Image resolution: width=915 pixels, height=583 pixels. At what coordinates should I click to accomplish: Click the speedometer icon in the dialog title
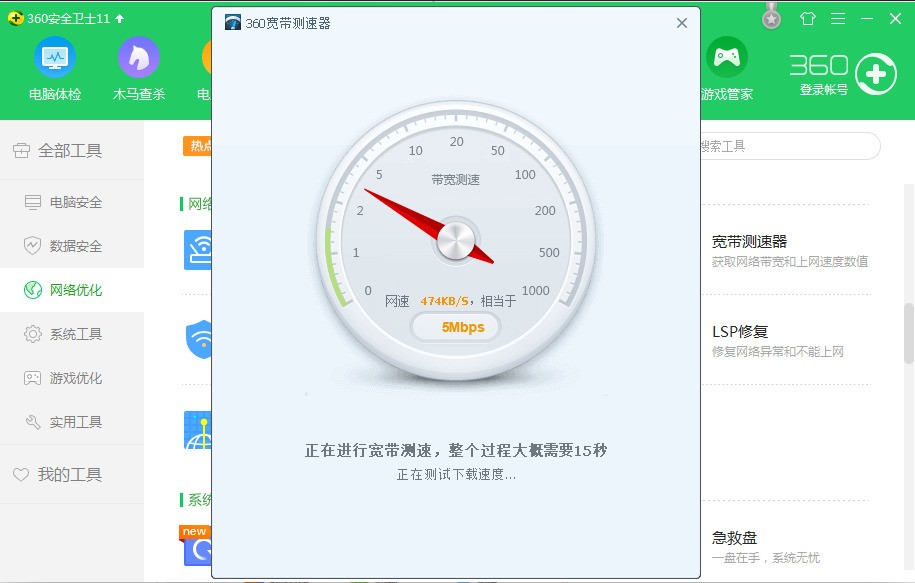233,23
